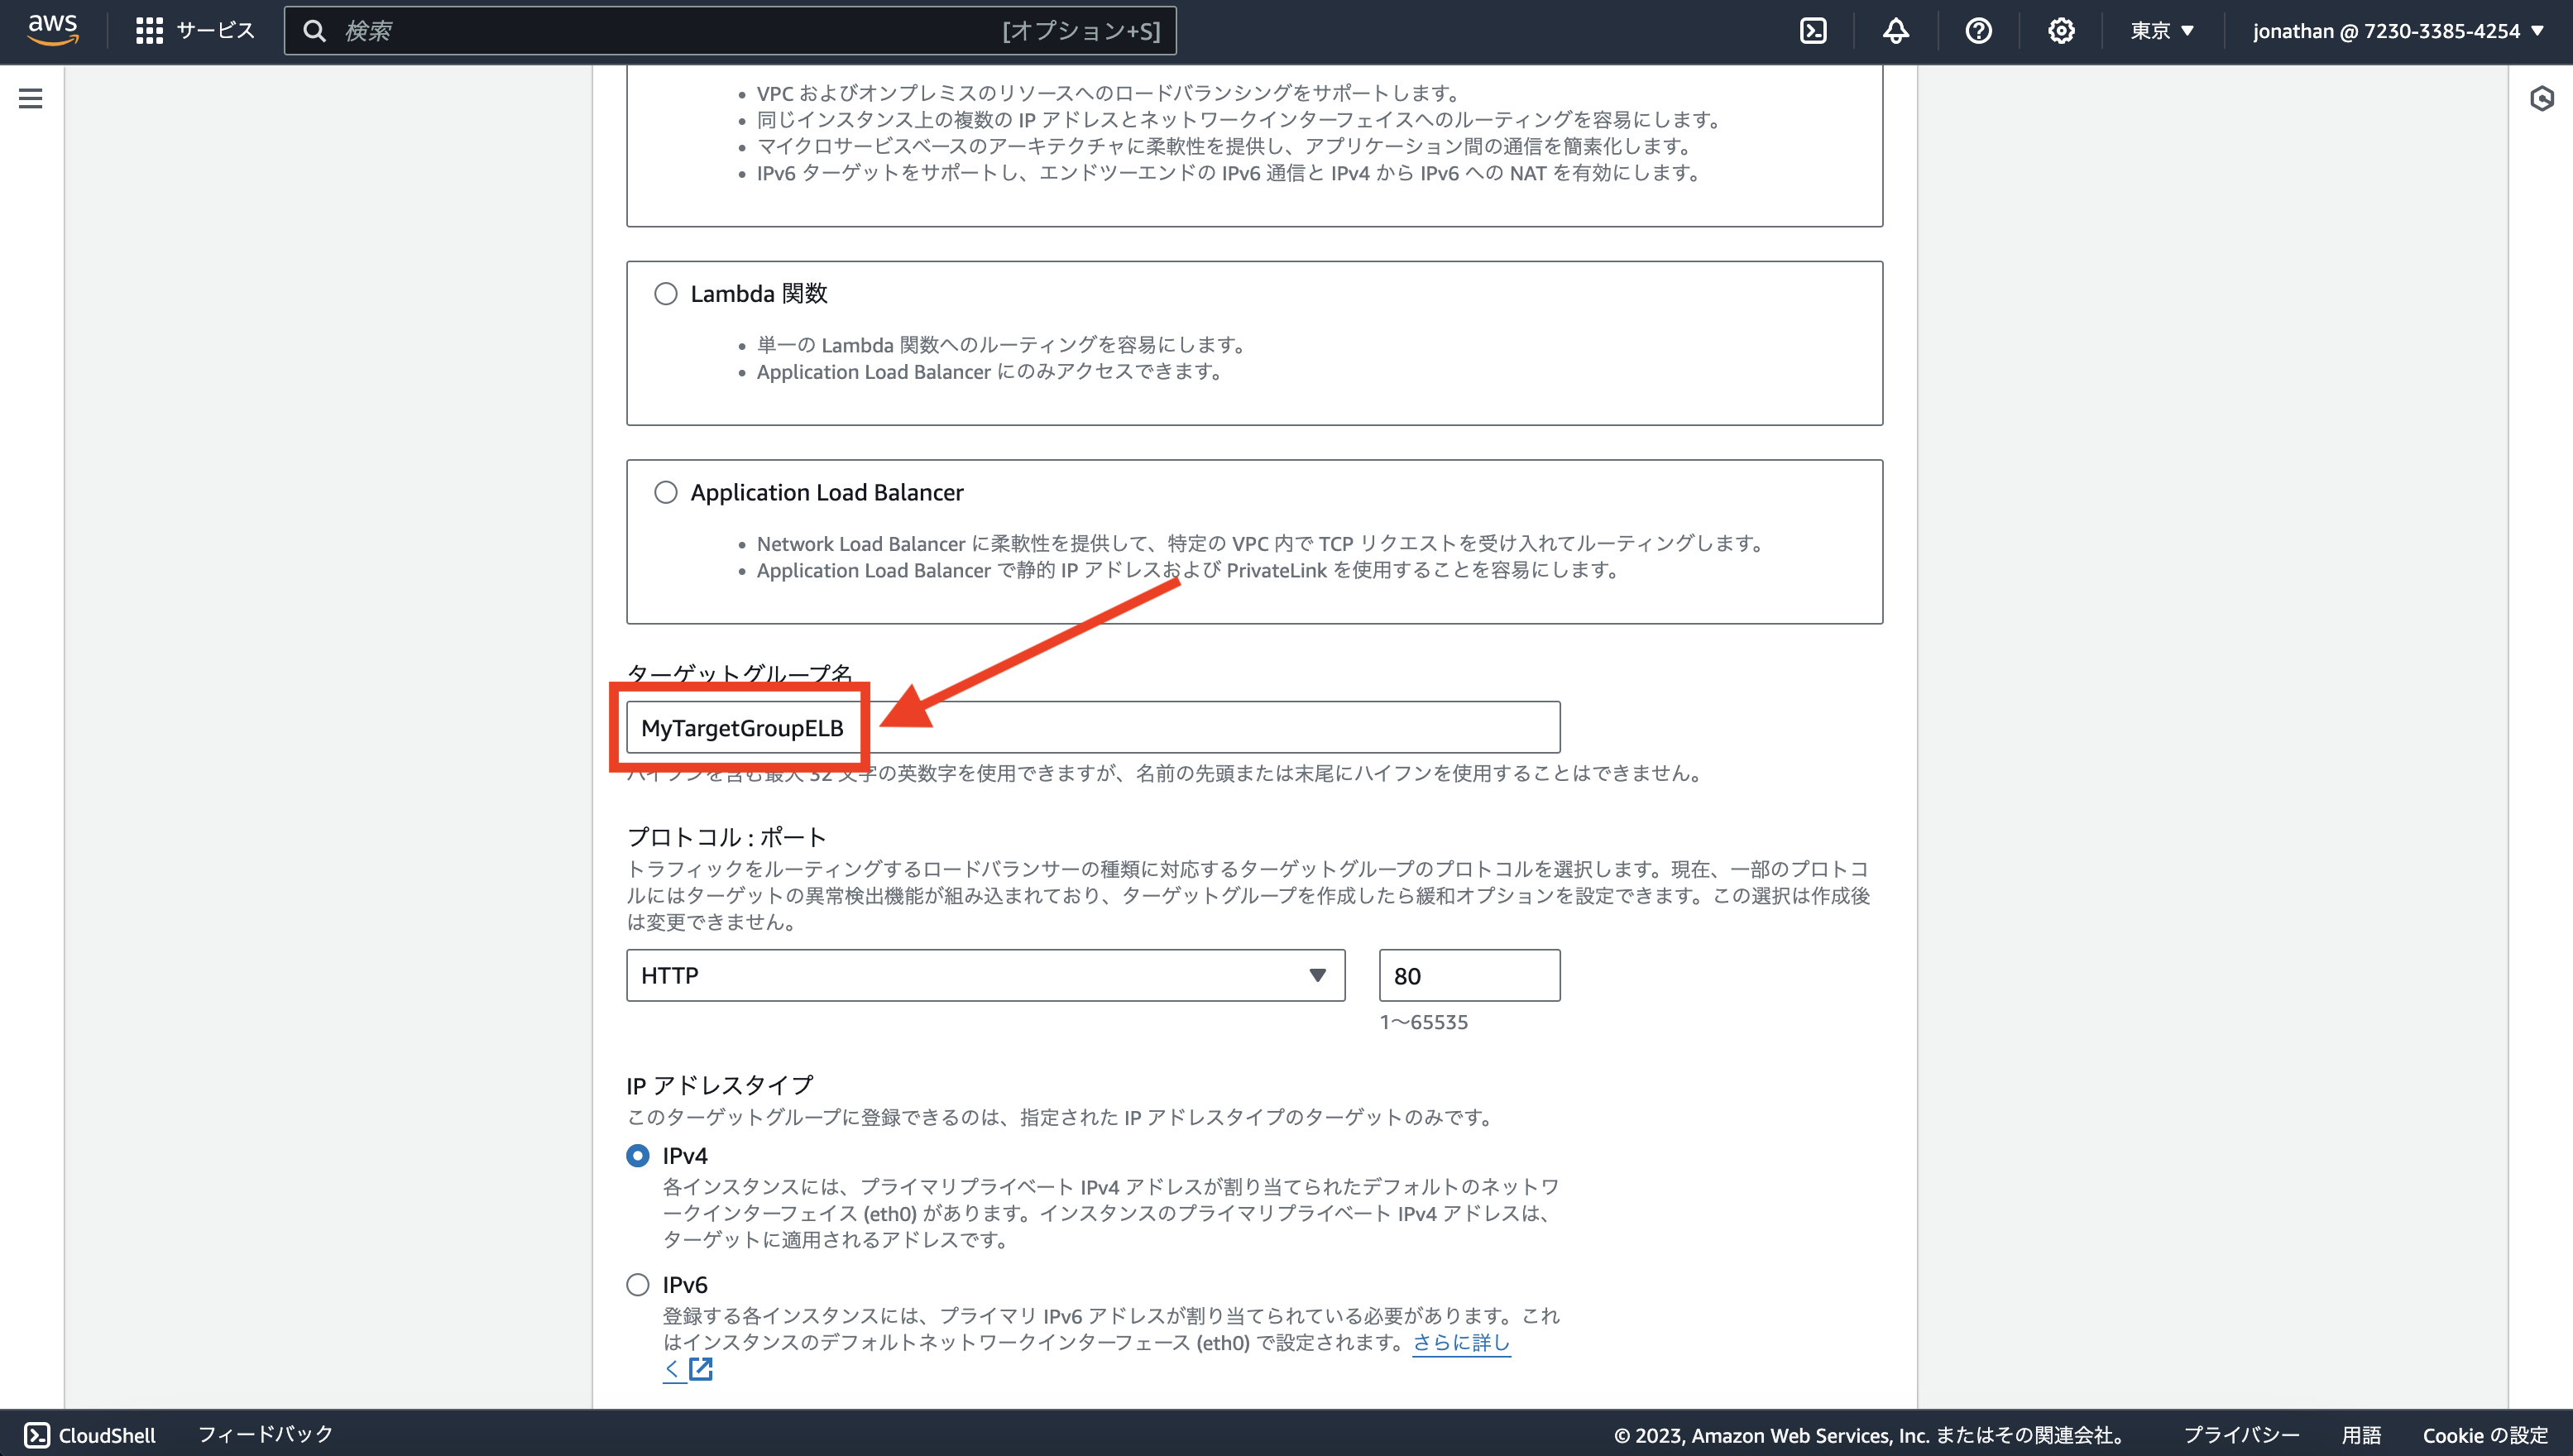Screen dimensions: 2573x1456
Task: Click the IPv4 radio button
Action: 637,1155
